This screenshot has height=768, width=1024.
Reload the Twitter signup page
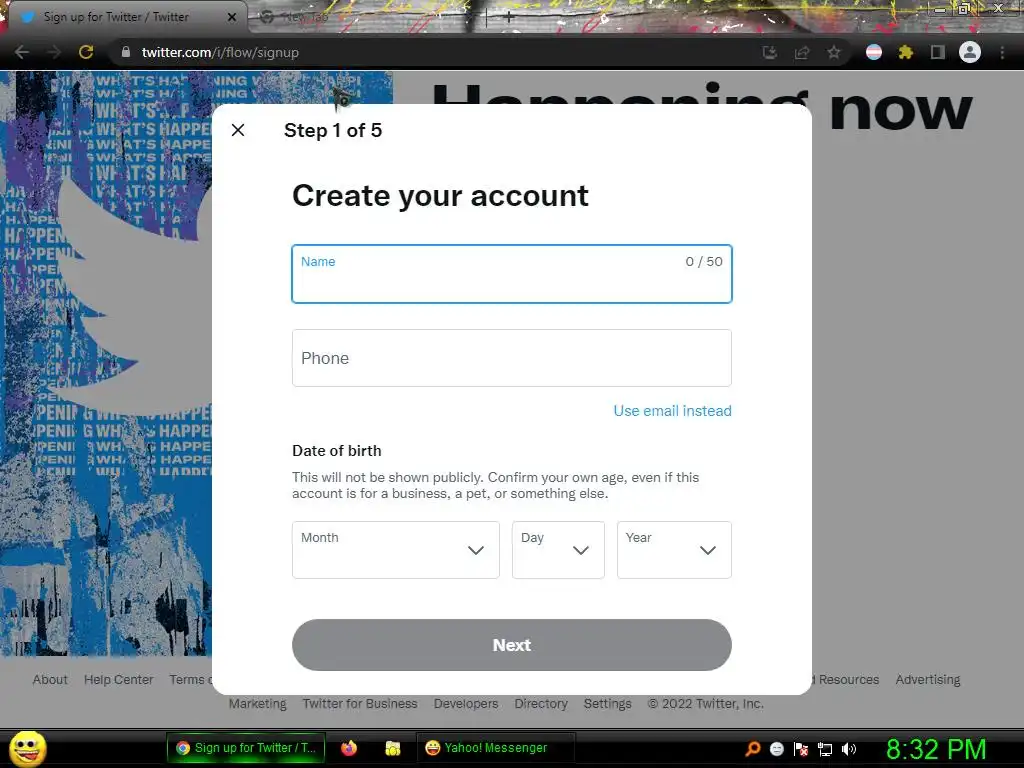[x=86, y=52]
